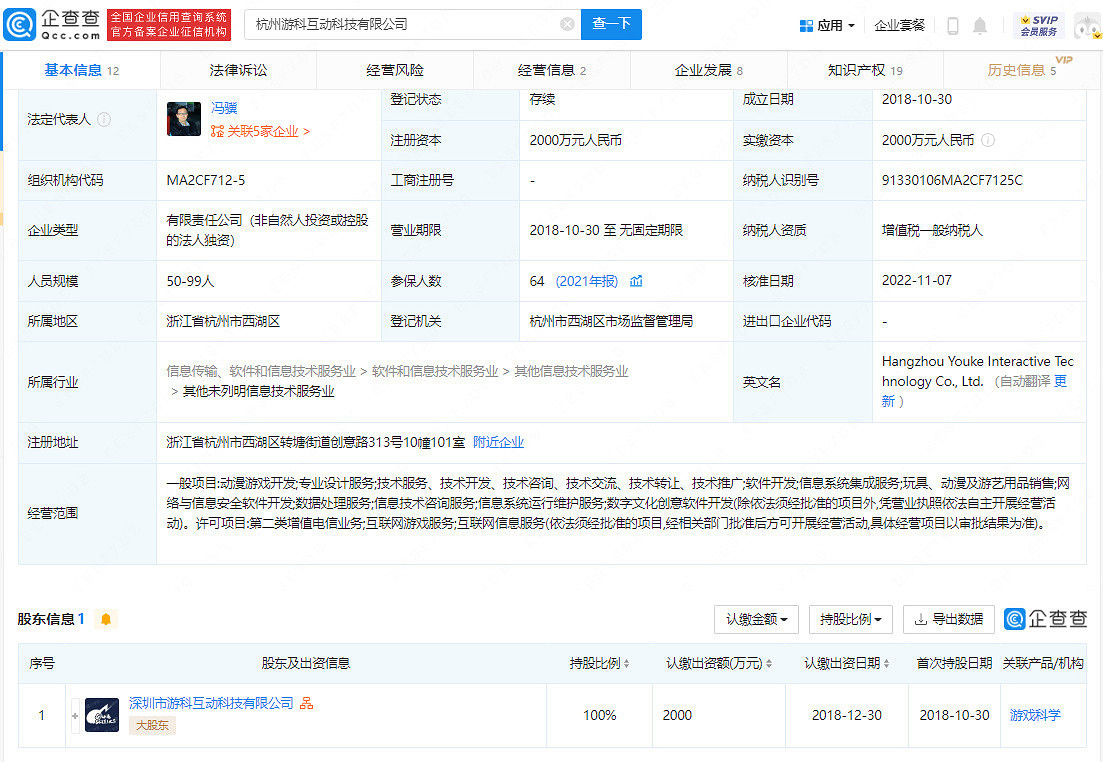Open the notification bell icon in top bar
This screenshot has height=762, width=1103.
[x=978, y=23]
